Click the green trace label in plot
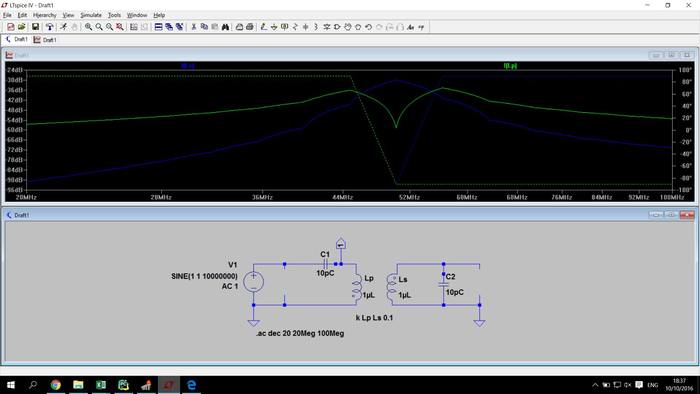Screen dimensions: 700x394 click(510, 66)
